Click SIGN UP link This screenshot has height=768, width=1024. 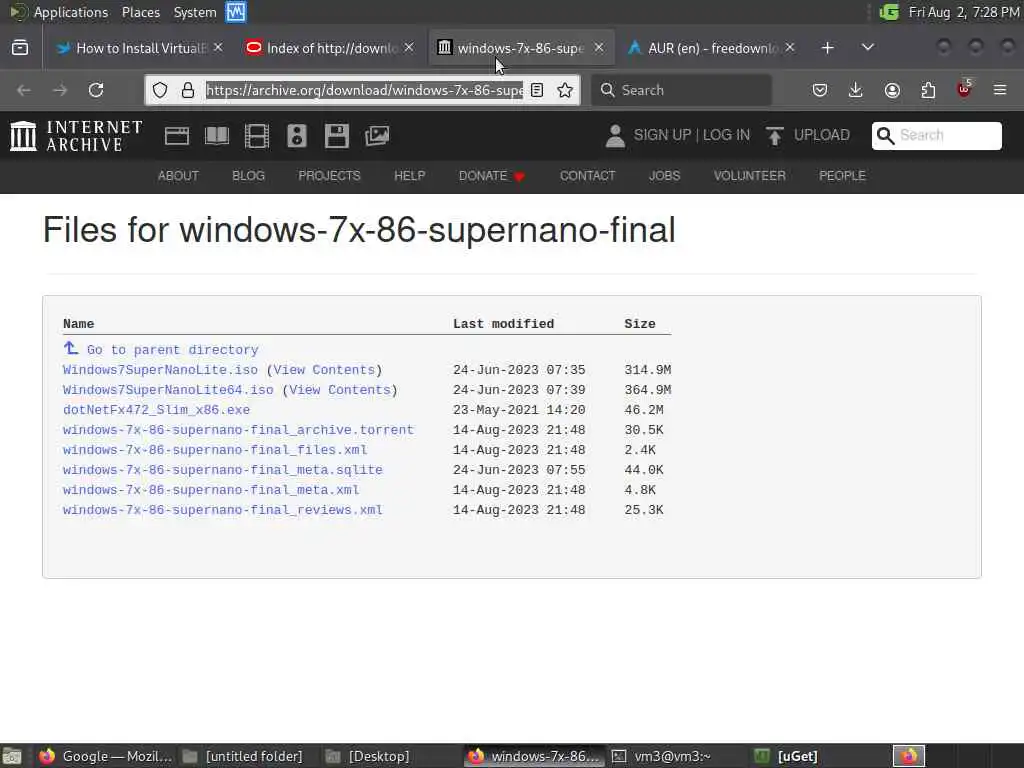pos(662,135)
